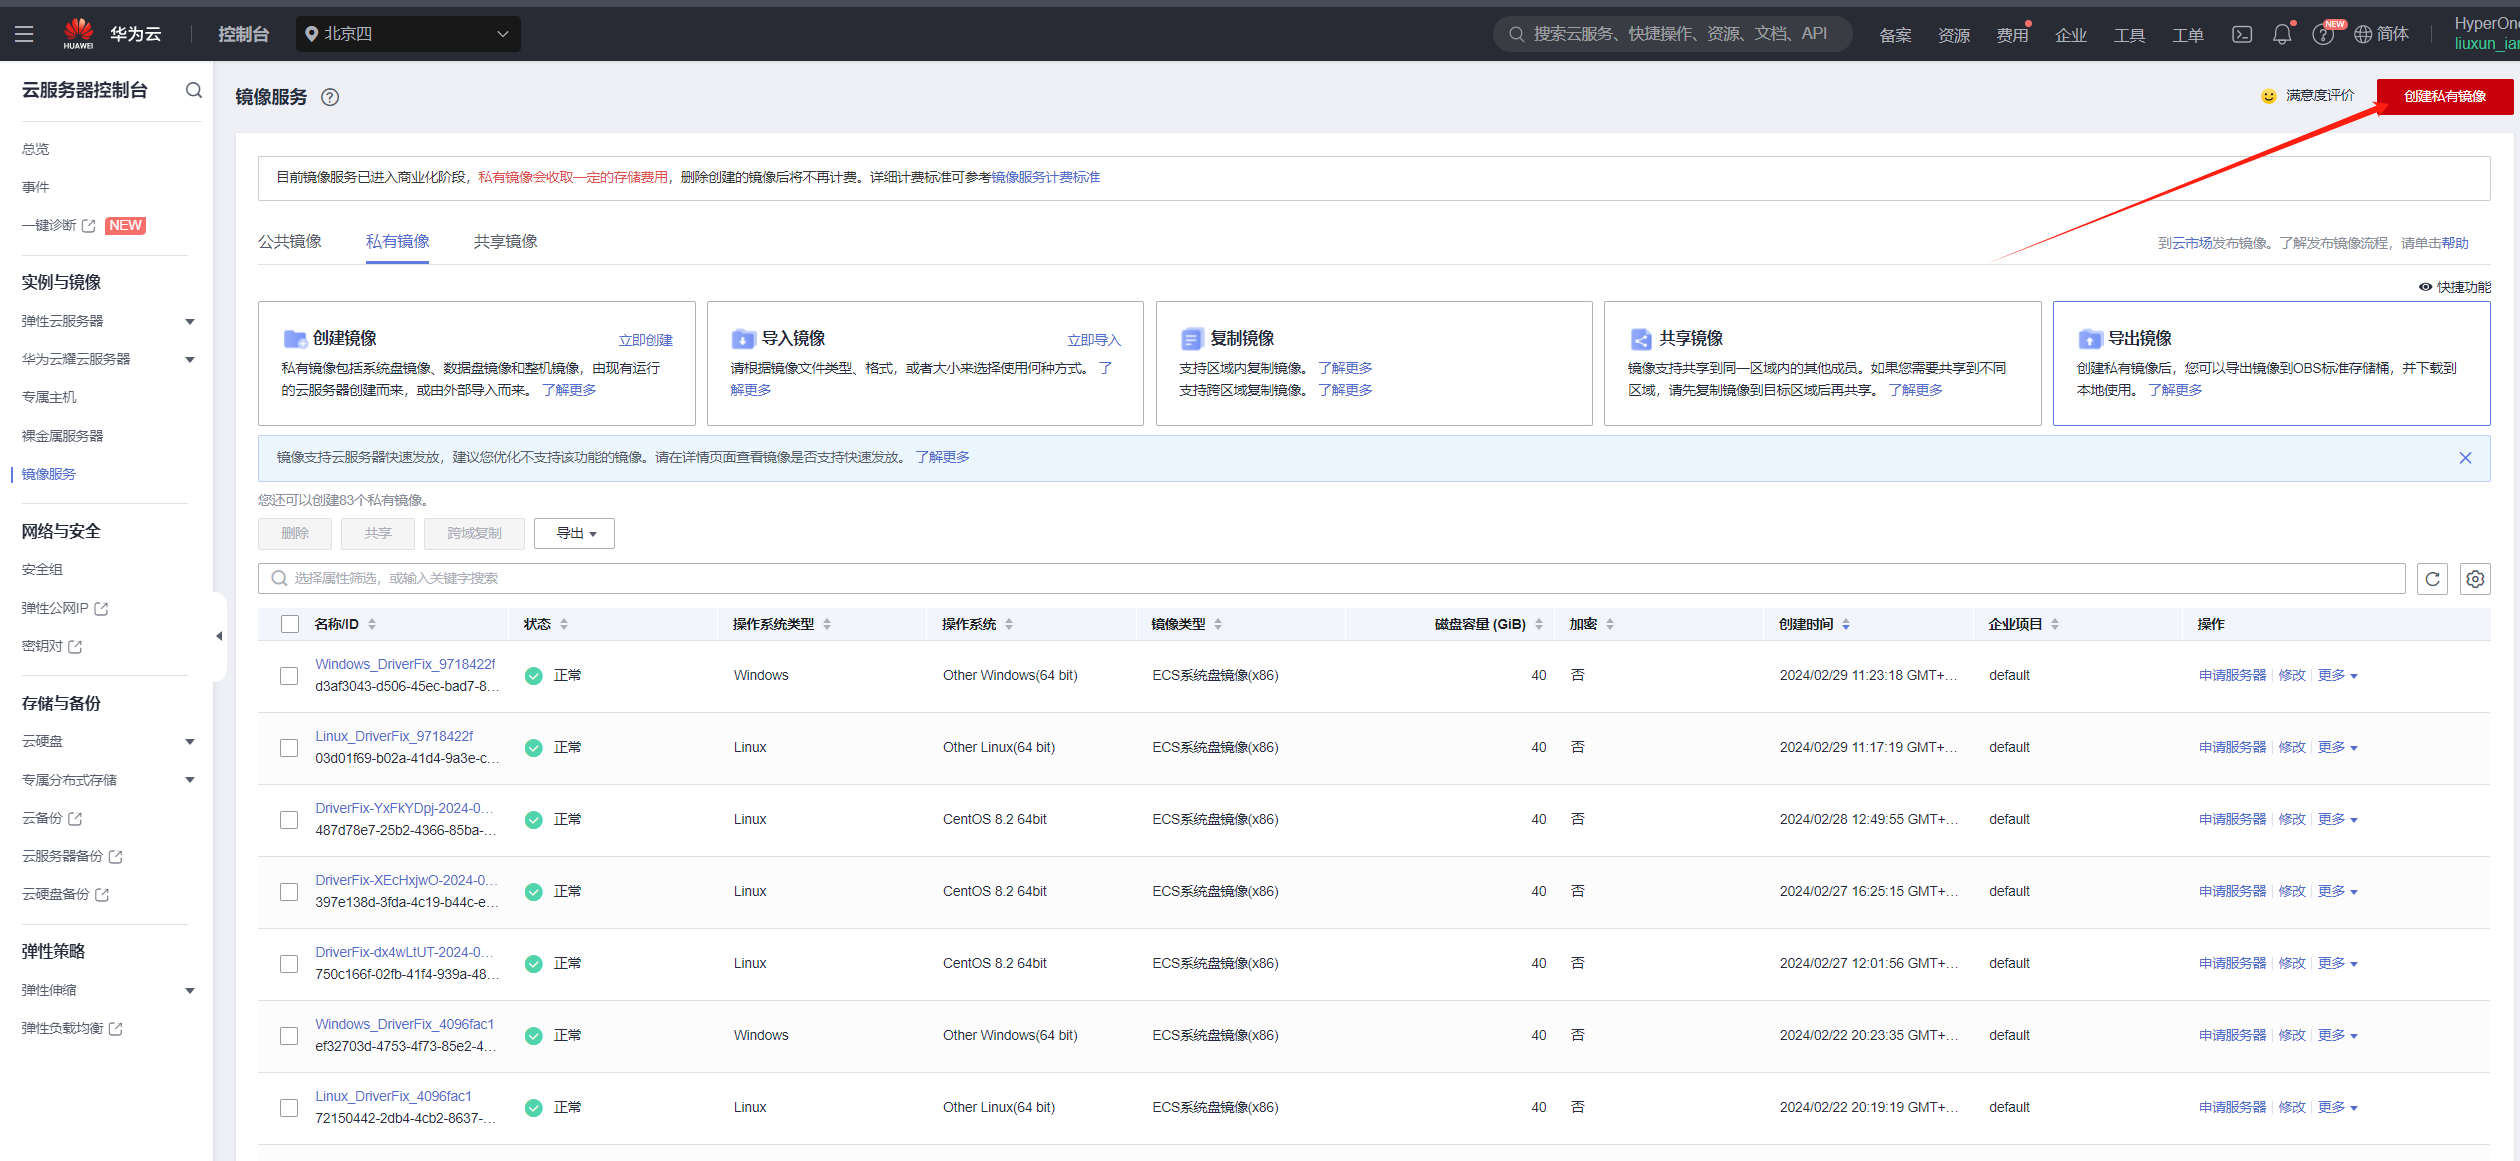The width and height of the screenshot is (2520, 1161).
Task: Click 申请服务器 for Linux_DriverFix_9718422f
Action: (2232, 748)
